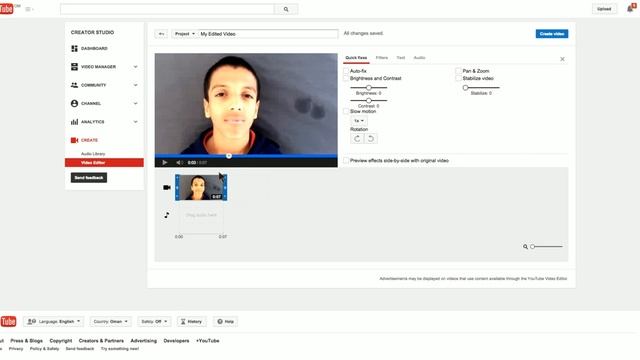
Task: Click the My Edited Video title field
Action: [x=268, y=34]
